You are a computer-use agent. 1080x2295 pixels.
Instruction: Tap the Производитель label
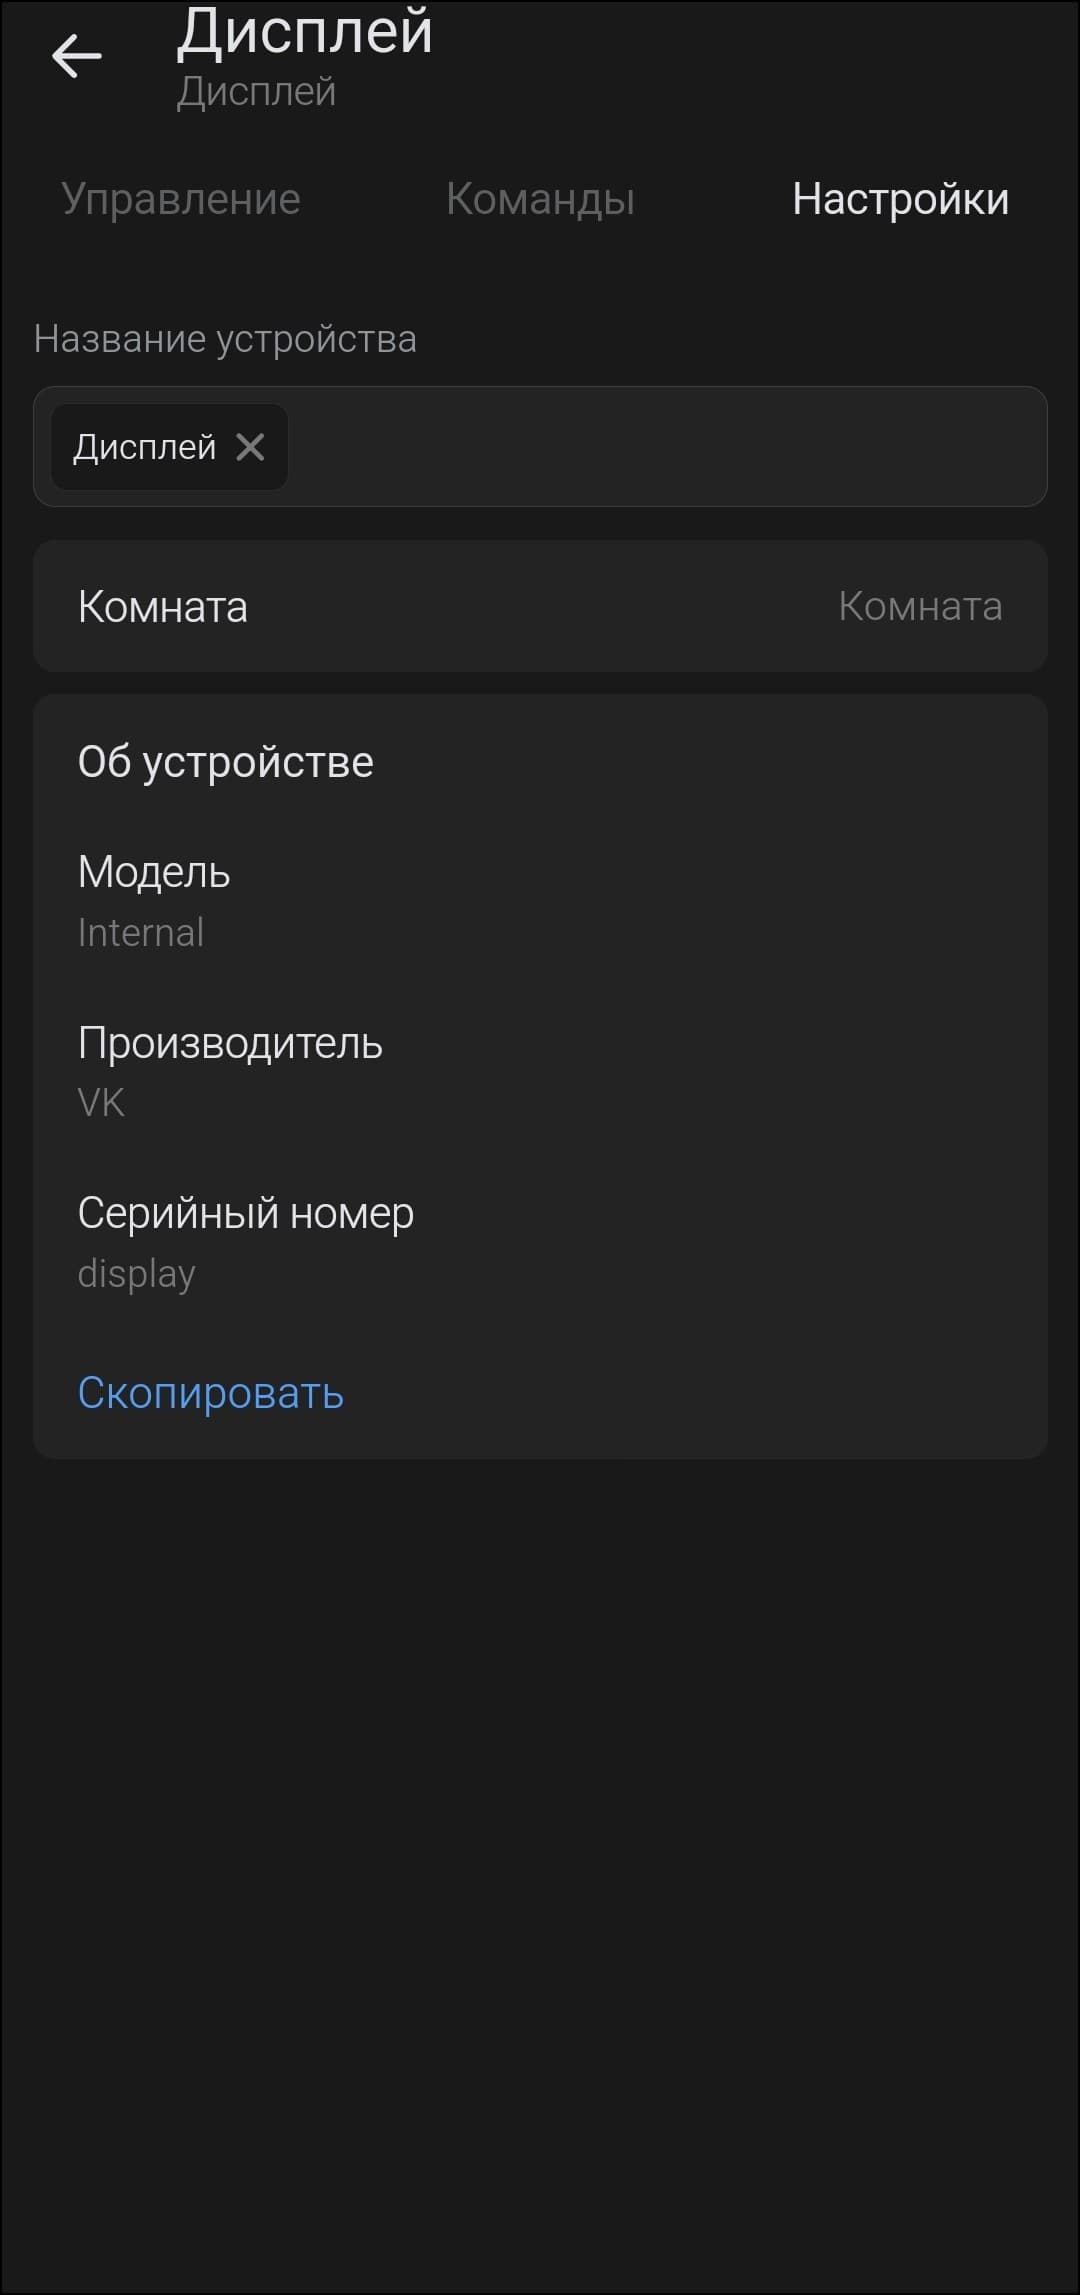coord(230,1043)
